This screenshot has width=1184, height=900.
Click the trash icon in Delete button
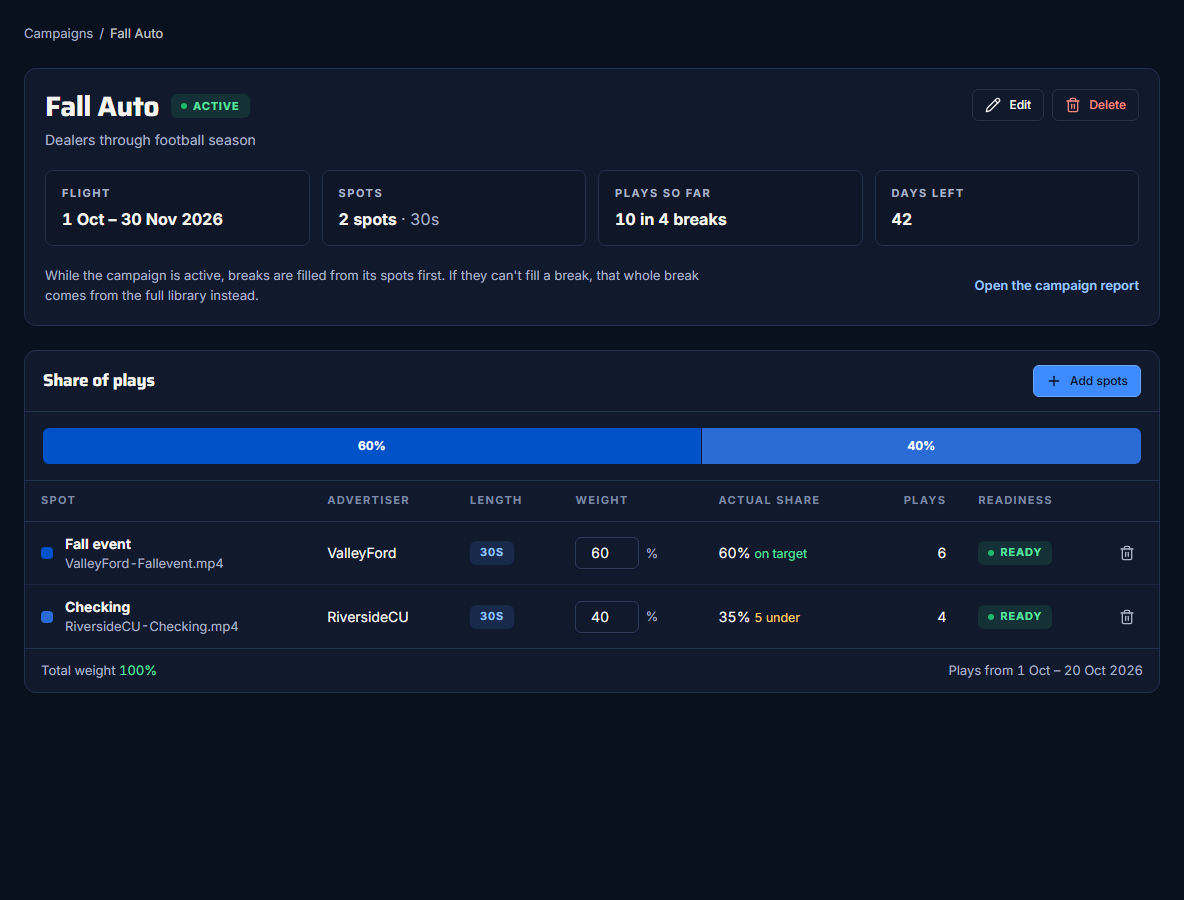click(x=1072, y=105)
